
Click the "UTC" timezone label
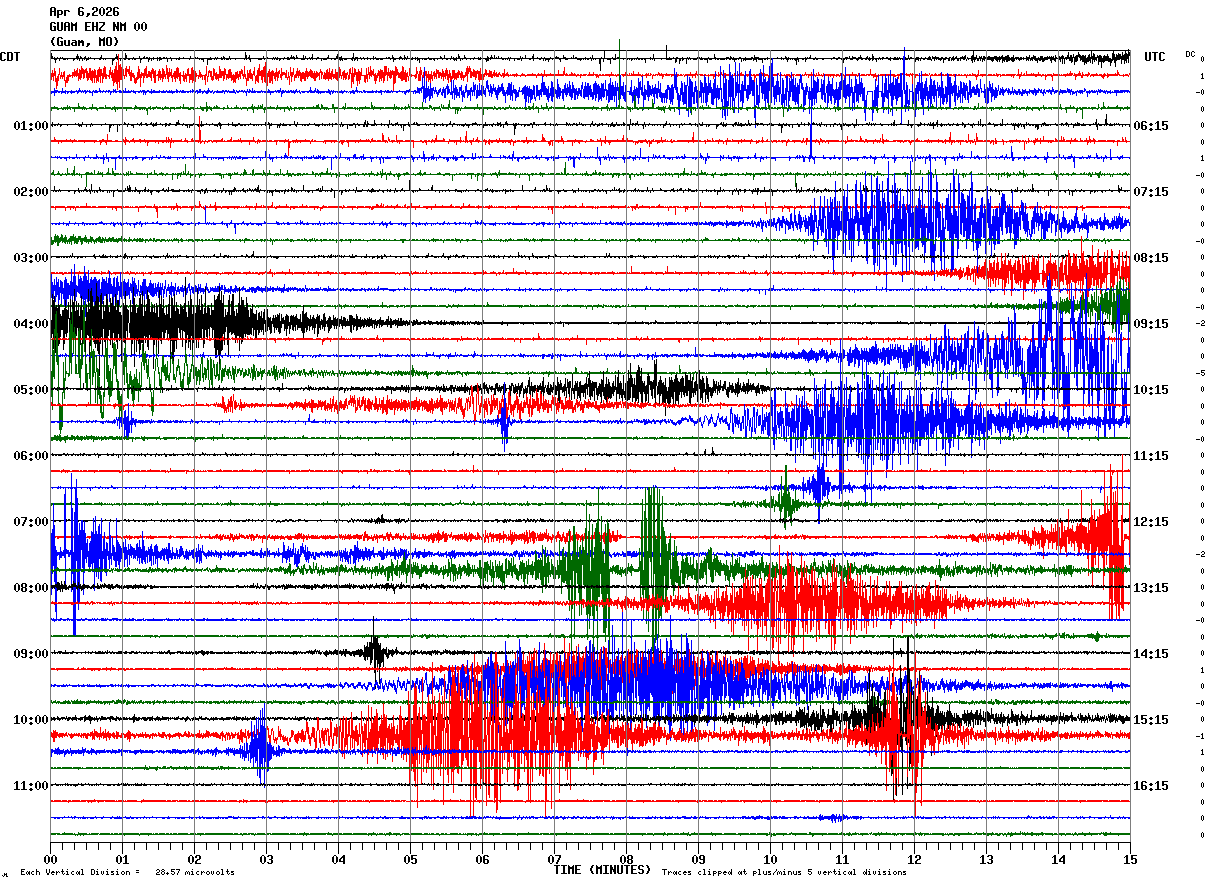pyautogui.click(x=1155, y=57)
